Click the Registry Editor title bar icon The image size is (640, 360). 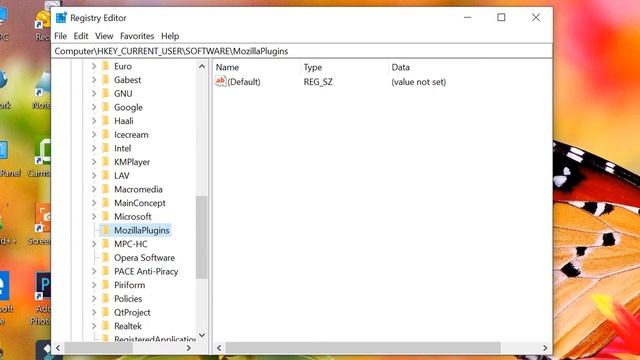(x=61, y=18)
